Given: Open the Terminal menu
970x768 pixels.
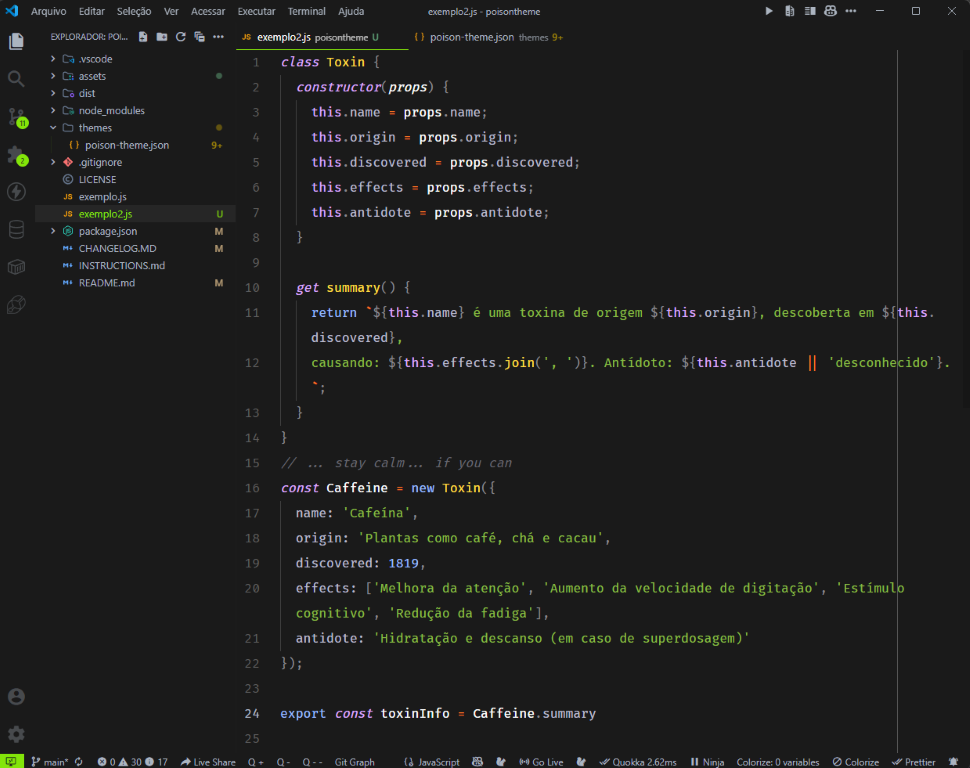Looking at the screenshot, I should coord(306,11).
